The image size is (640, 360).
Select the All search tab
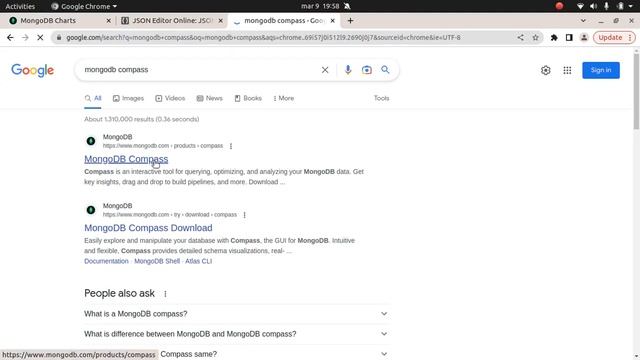pyautogui.click(x=93, y=98)
